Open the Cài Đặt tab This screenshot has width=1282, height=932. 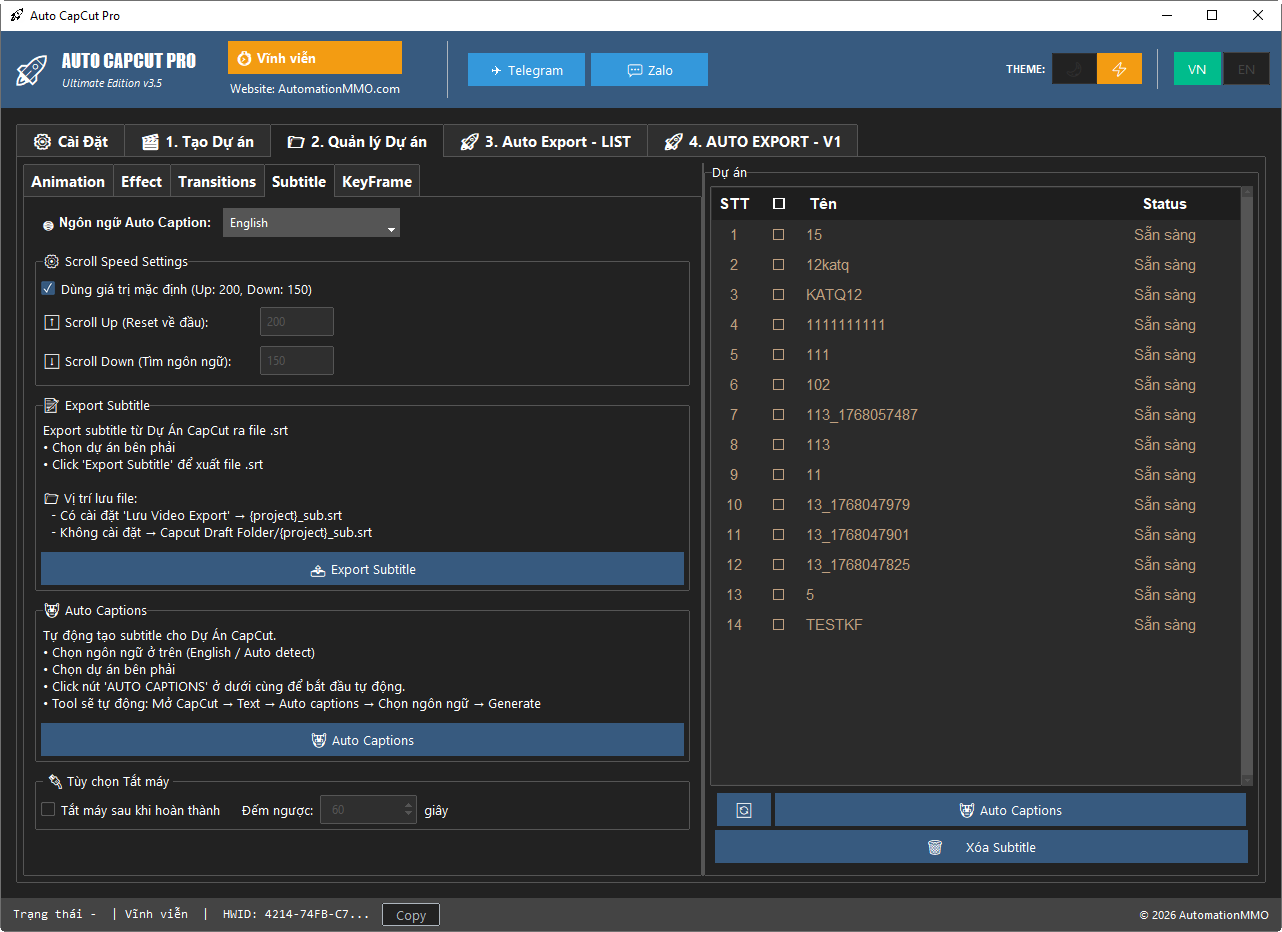(x=70, y=142)
